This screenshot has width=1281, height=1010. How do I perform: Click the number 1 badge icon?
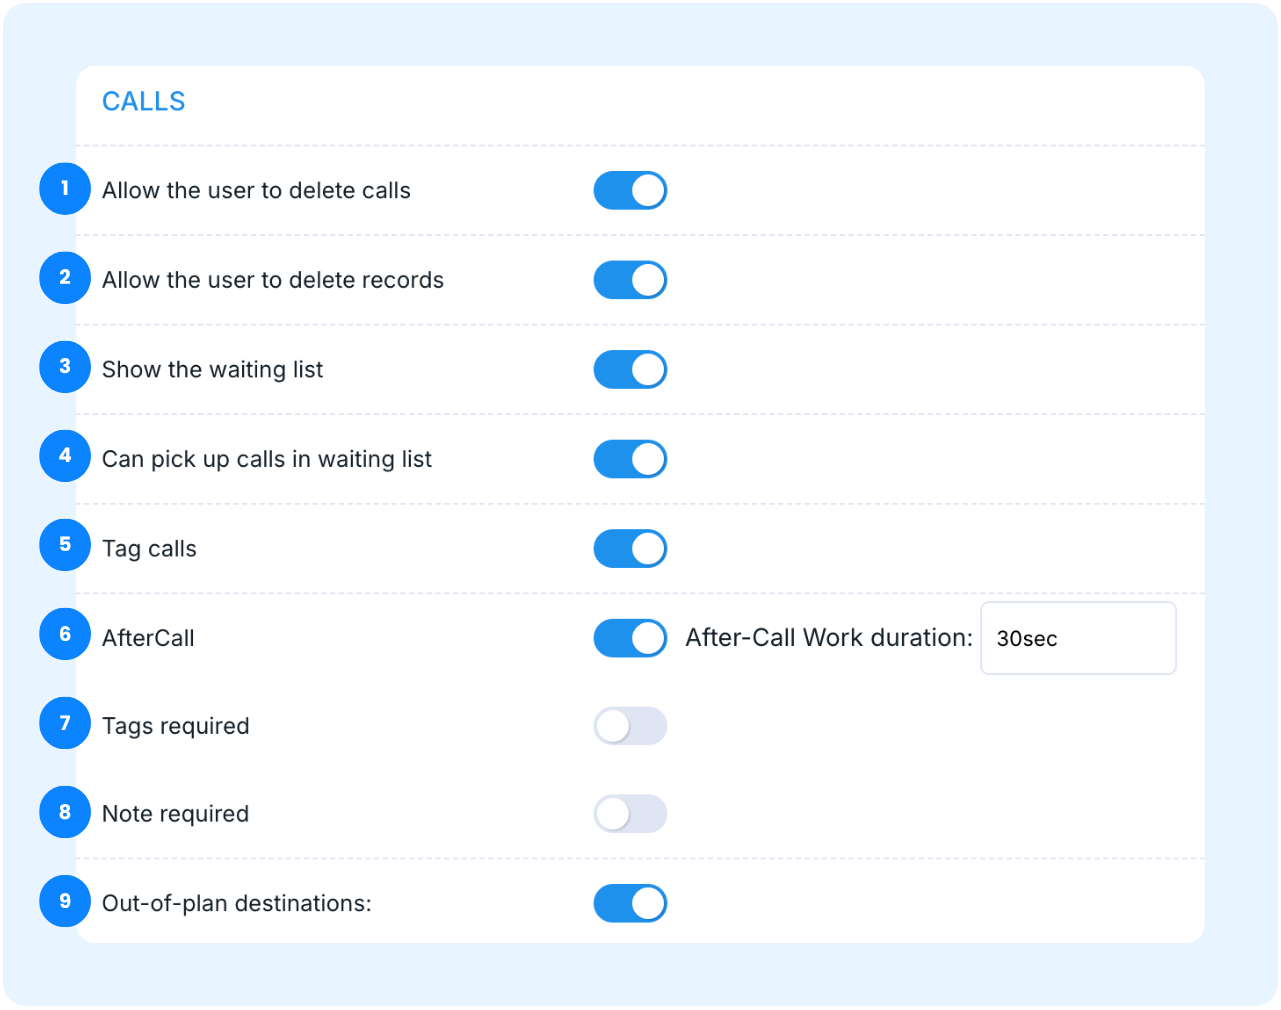[x=65, y=189]
